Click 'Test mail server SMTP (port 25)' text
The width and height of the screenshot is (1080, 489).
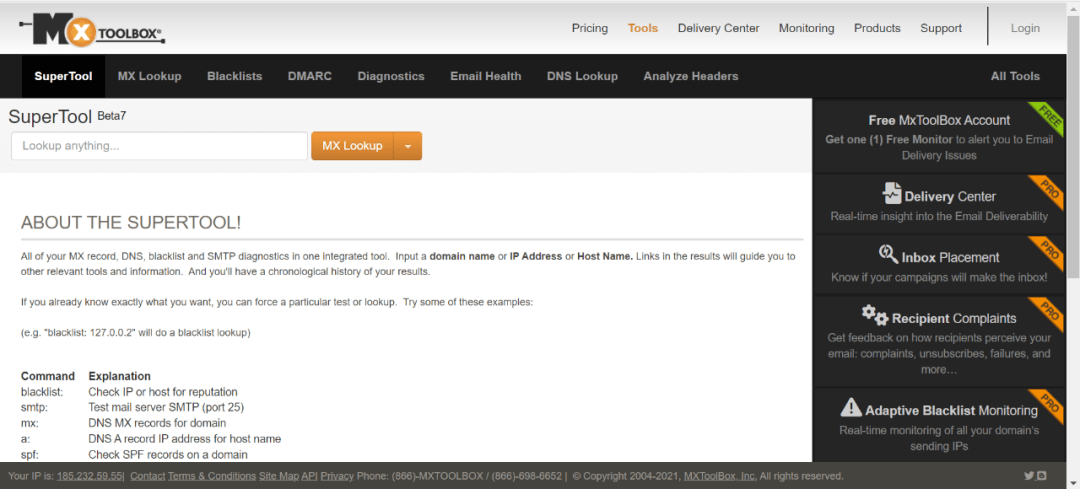click(166, 407)
